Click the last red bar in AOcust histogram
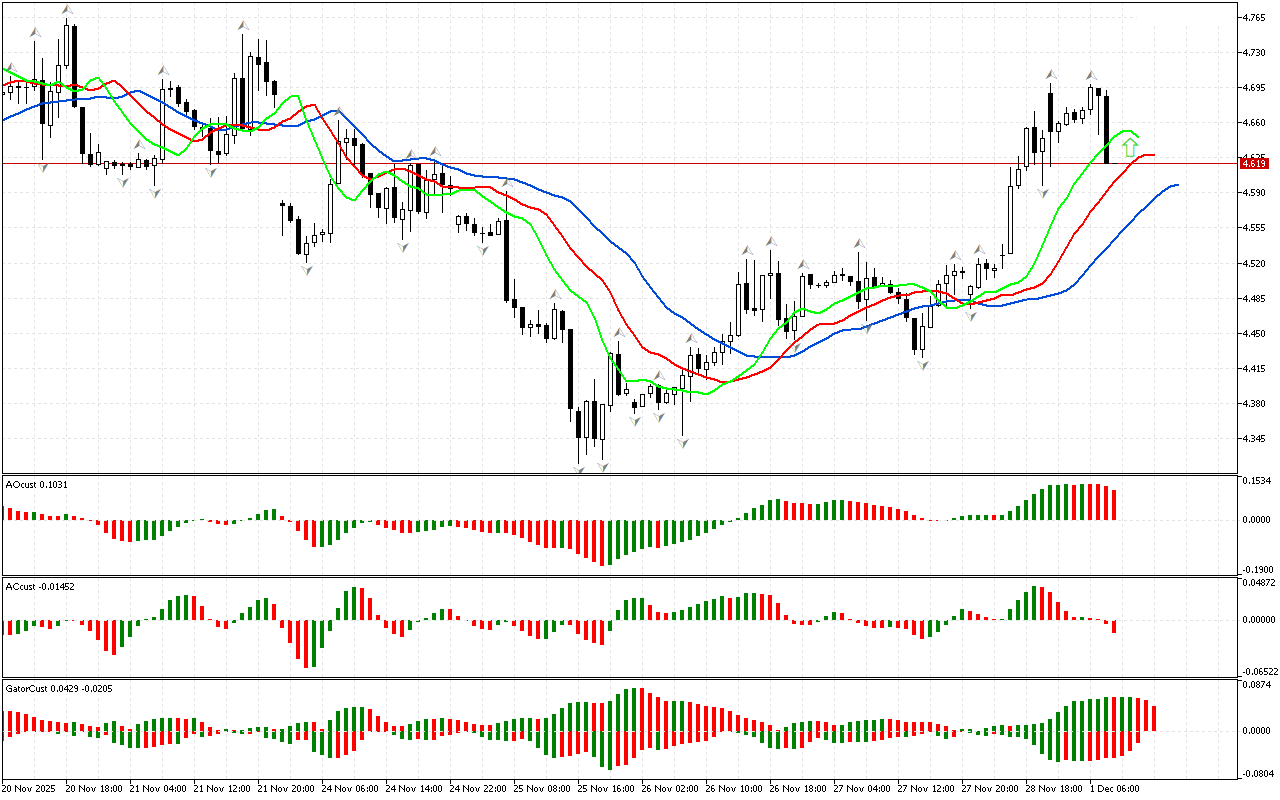This screenshot has width=1280, height=800. coord(1114,504)
